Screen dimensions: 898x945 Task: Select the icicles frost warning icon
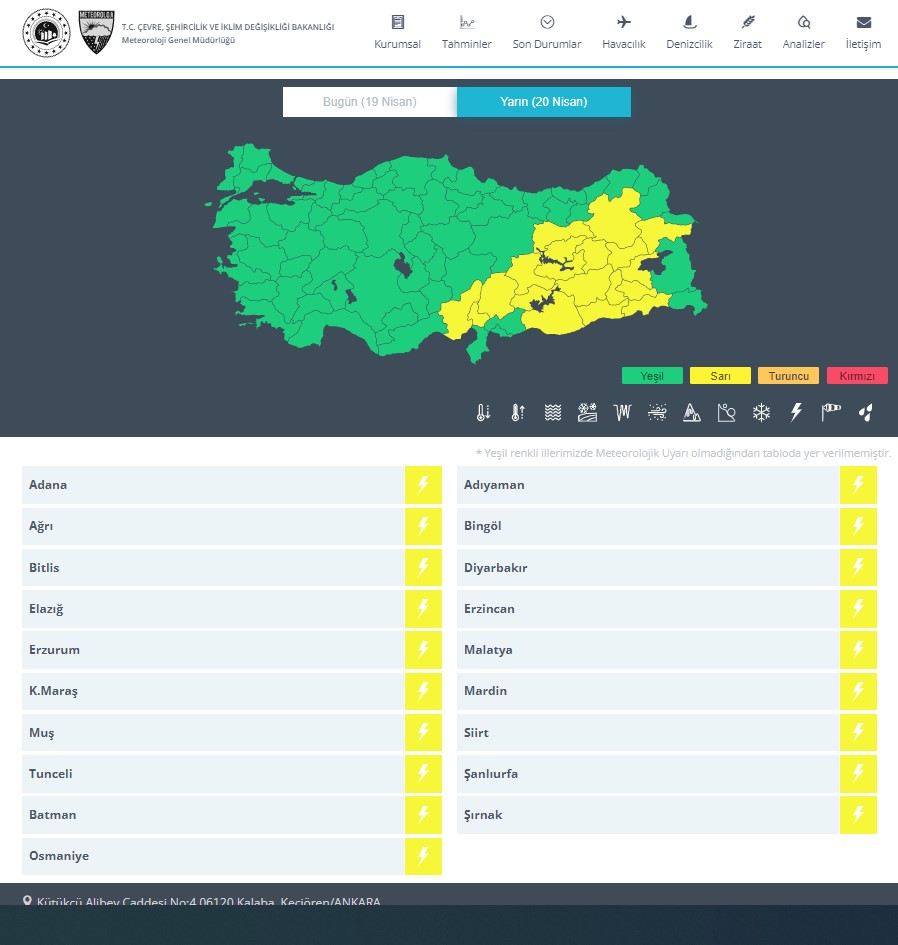(x=622, y=412)
